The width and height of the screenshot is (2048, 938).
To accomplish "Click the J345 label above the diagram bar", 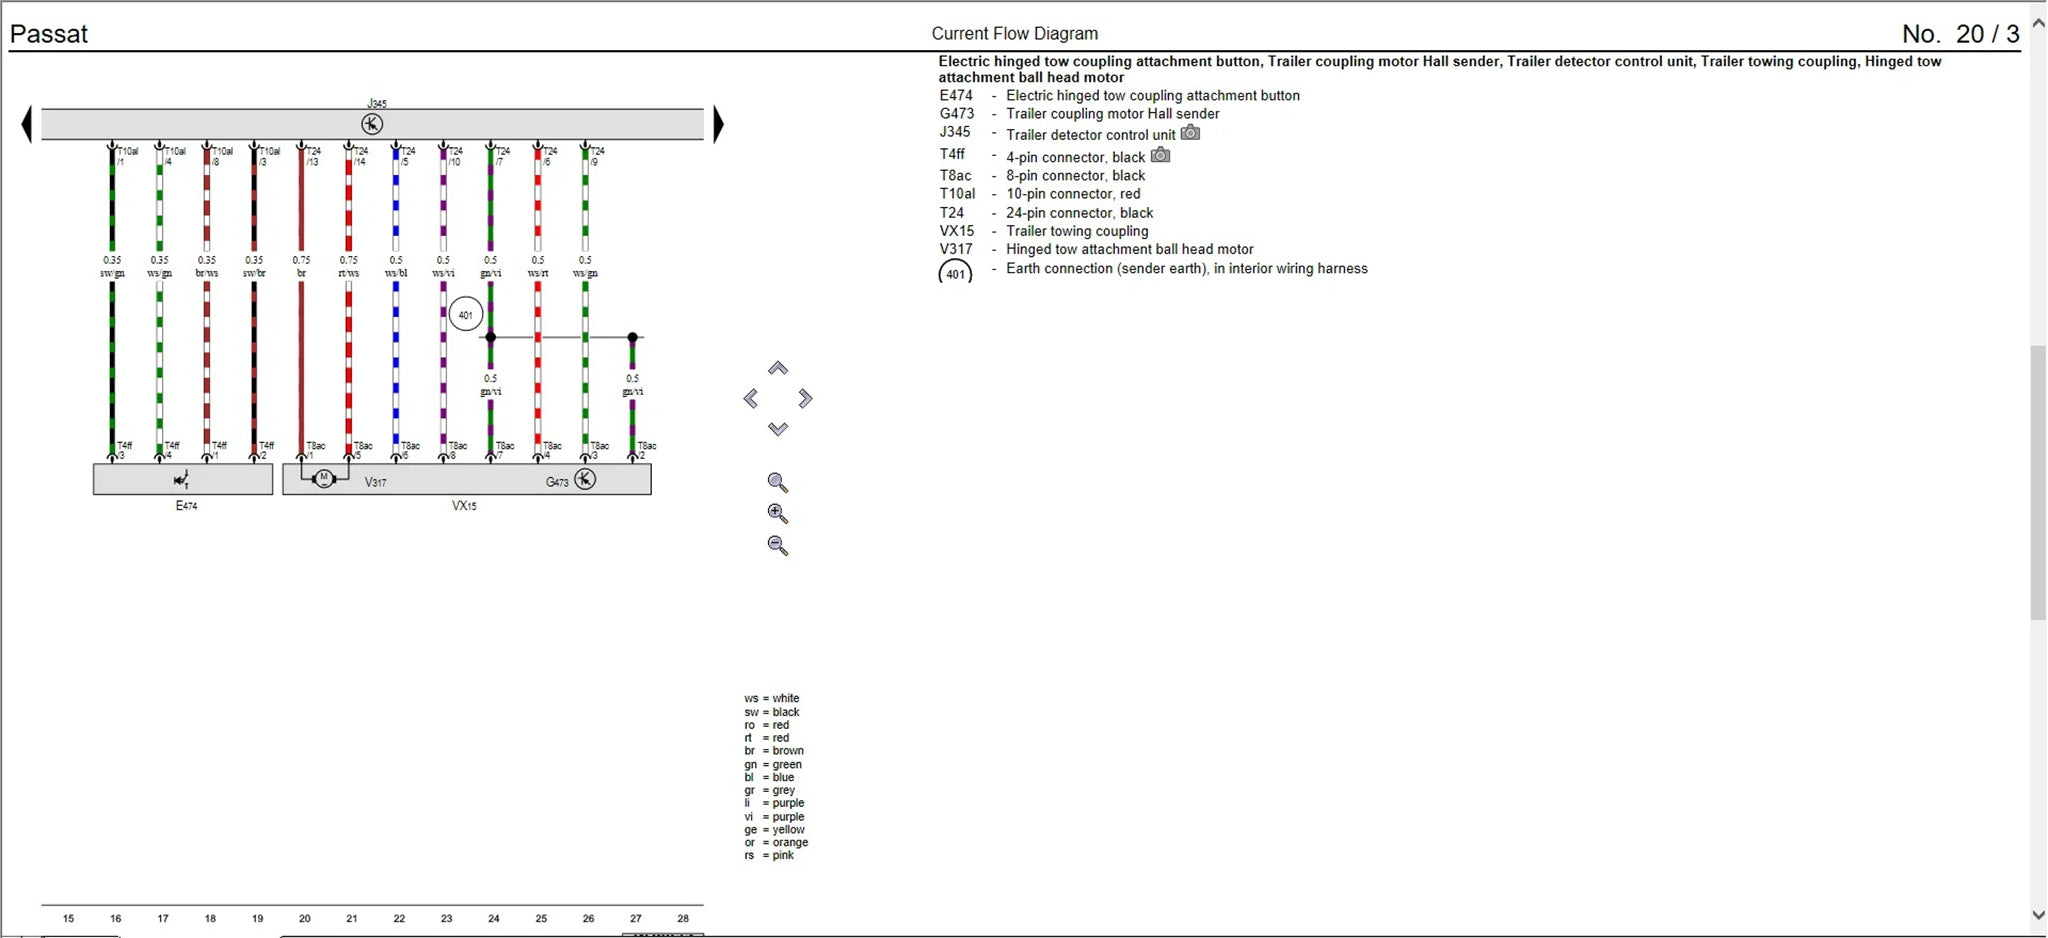I will (376, 103).
